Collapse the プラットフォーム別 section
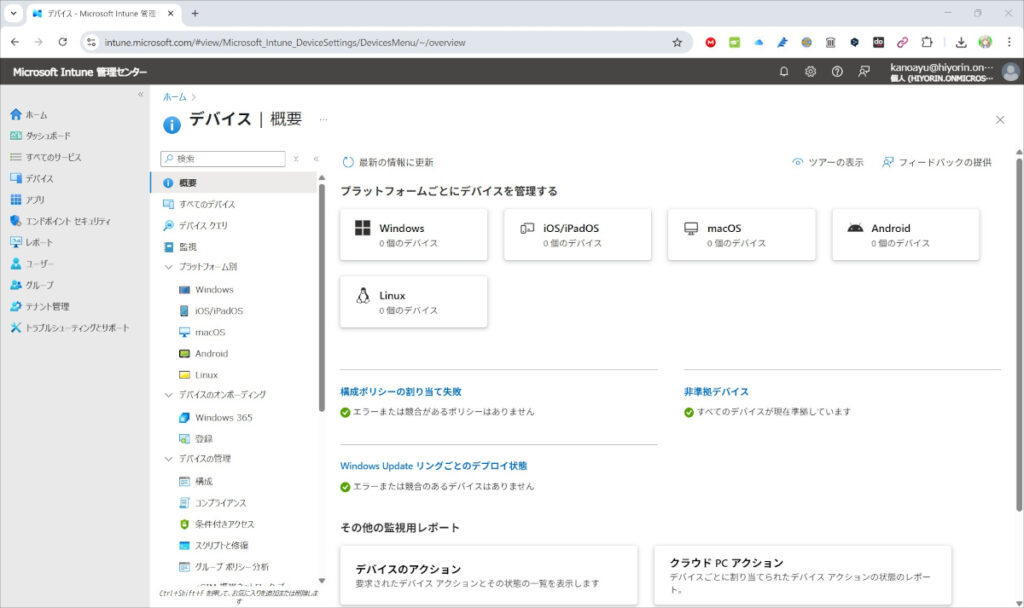 [168, 267]
